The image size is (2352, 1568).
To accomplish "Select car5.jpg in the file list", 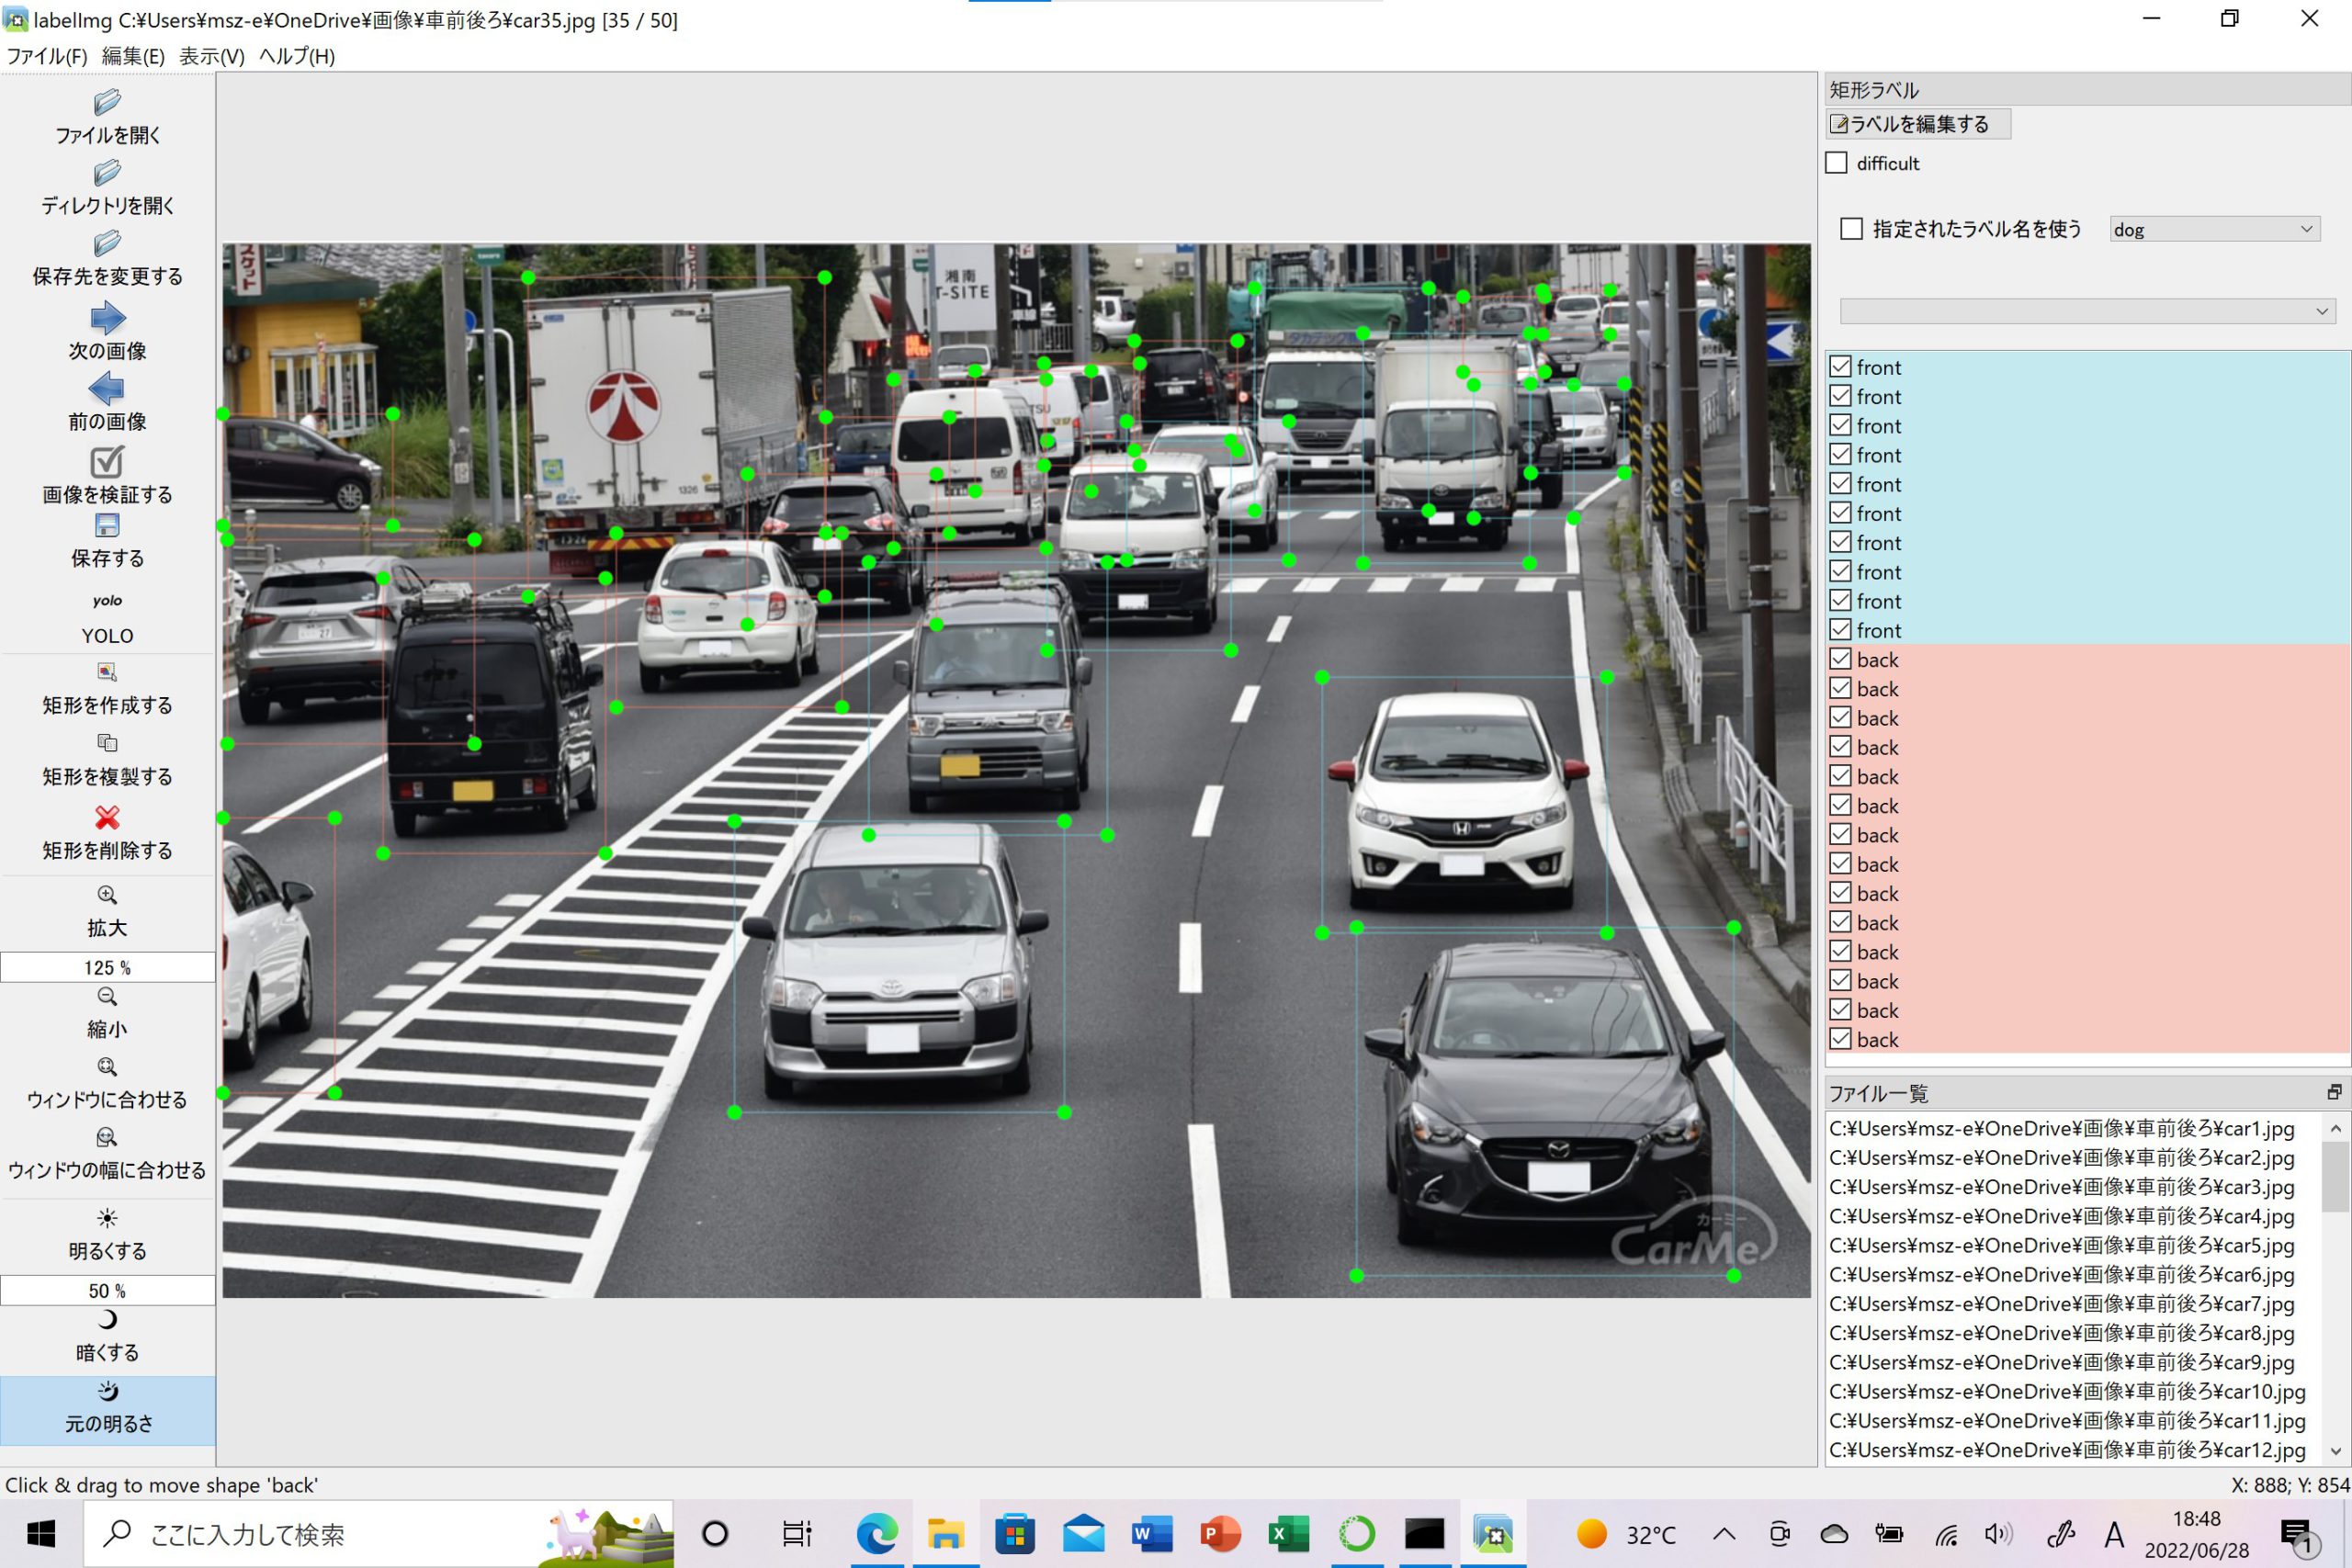I will coord(2060,1246).
